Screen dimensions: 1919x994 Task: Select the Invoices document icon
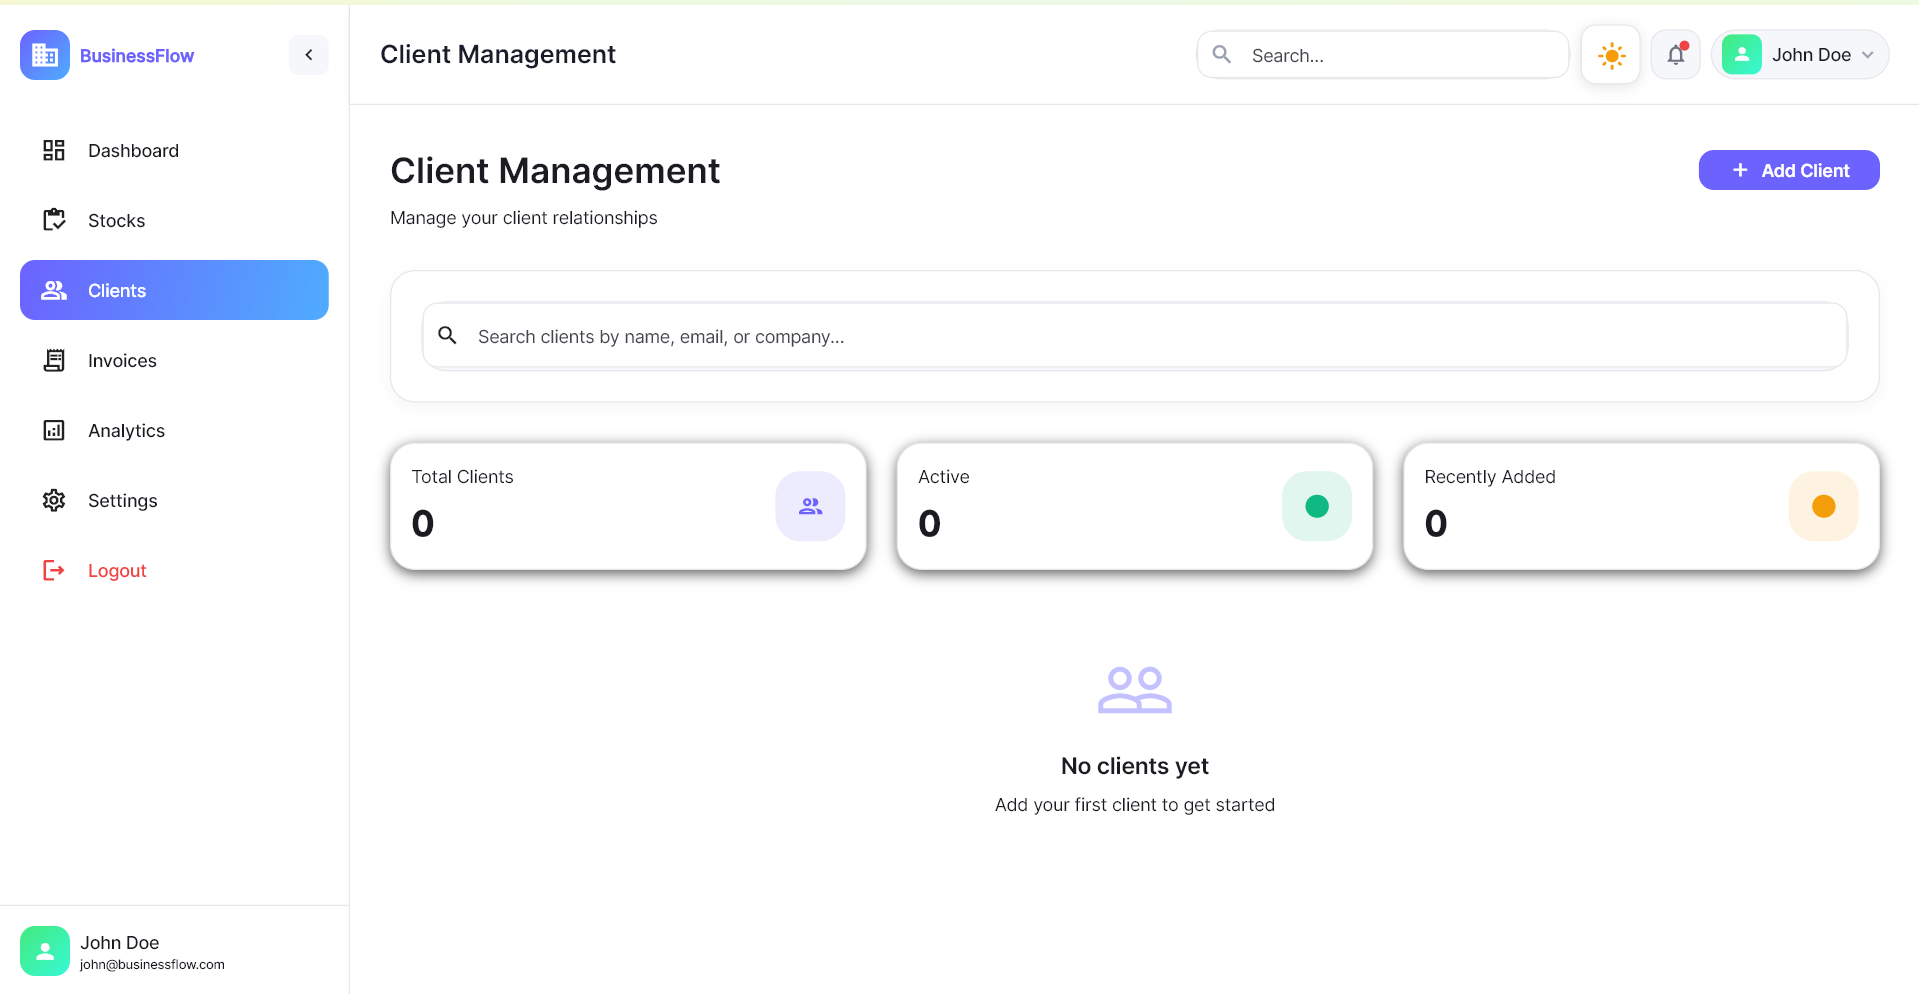(54, 360)
